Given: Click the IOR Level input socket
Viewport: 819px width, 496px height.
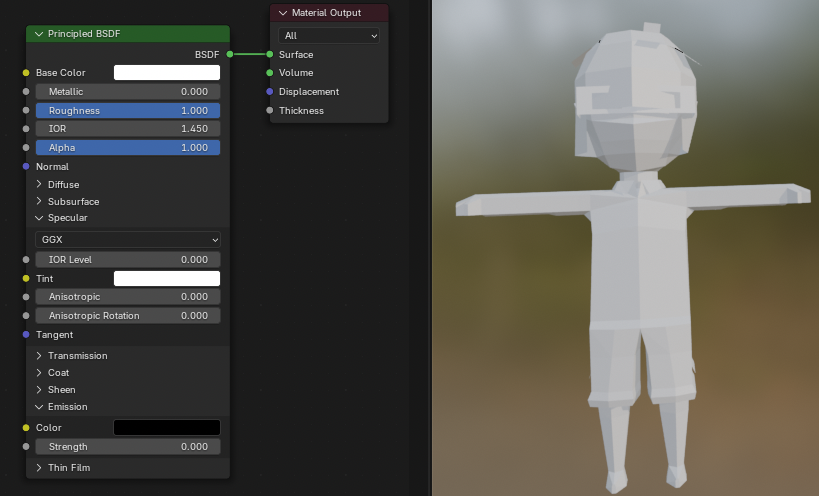Looking at the screenshot, I should [26, 259].
